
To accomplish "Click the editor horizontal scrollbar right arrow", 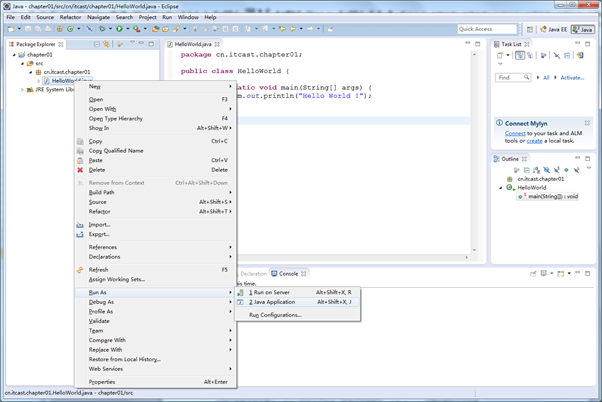I will click(466, 257).
